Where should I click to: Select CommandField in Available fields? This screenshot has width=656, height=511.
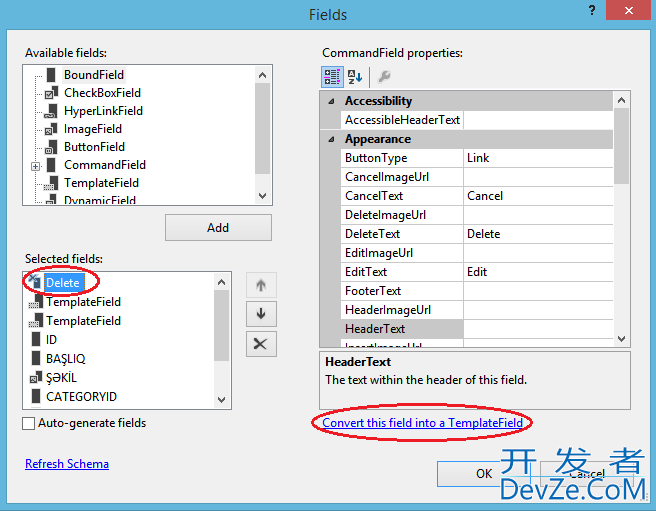click(105, 165)
